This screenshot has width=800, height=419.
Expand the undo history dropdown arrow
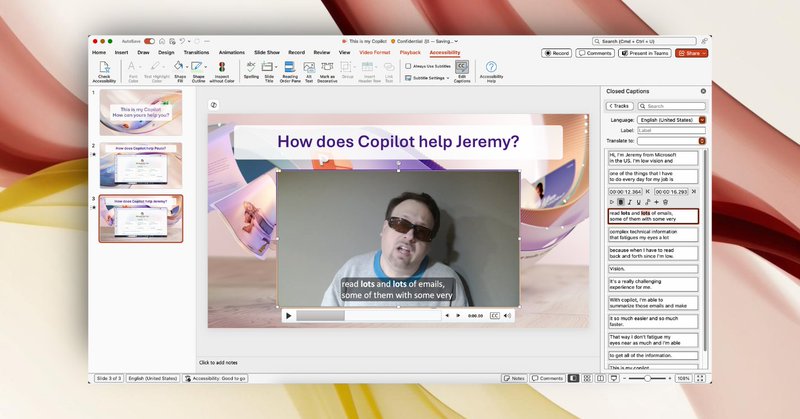click(189, 41)
